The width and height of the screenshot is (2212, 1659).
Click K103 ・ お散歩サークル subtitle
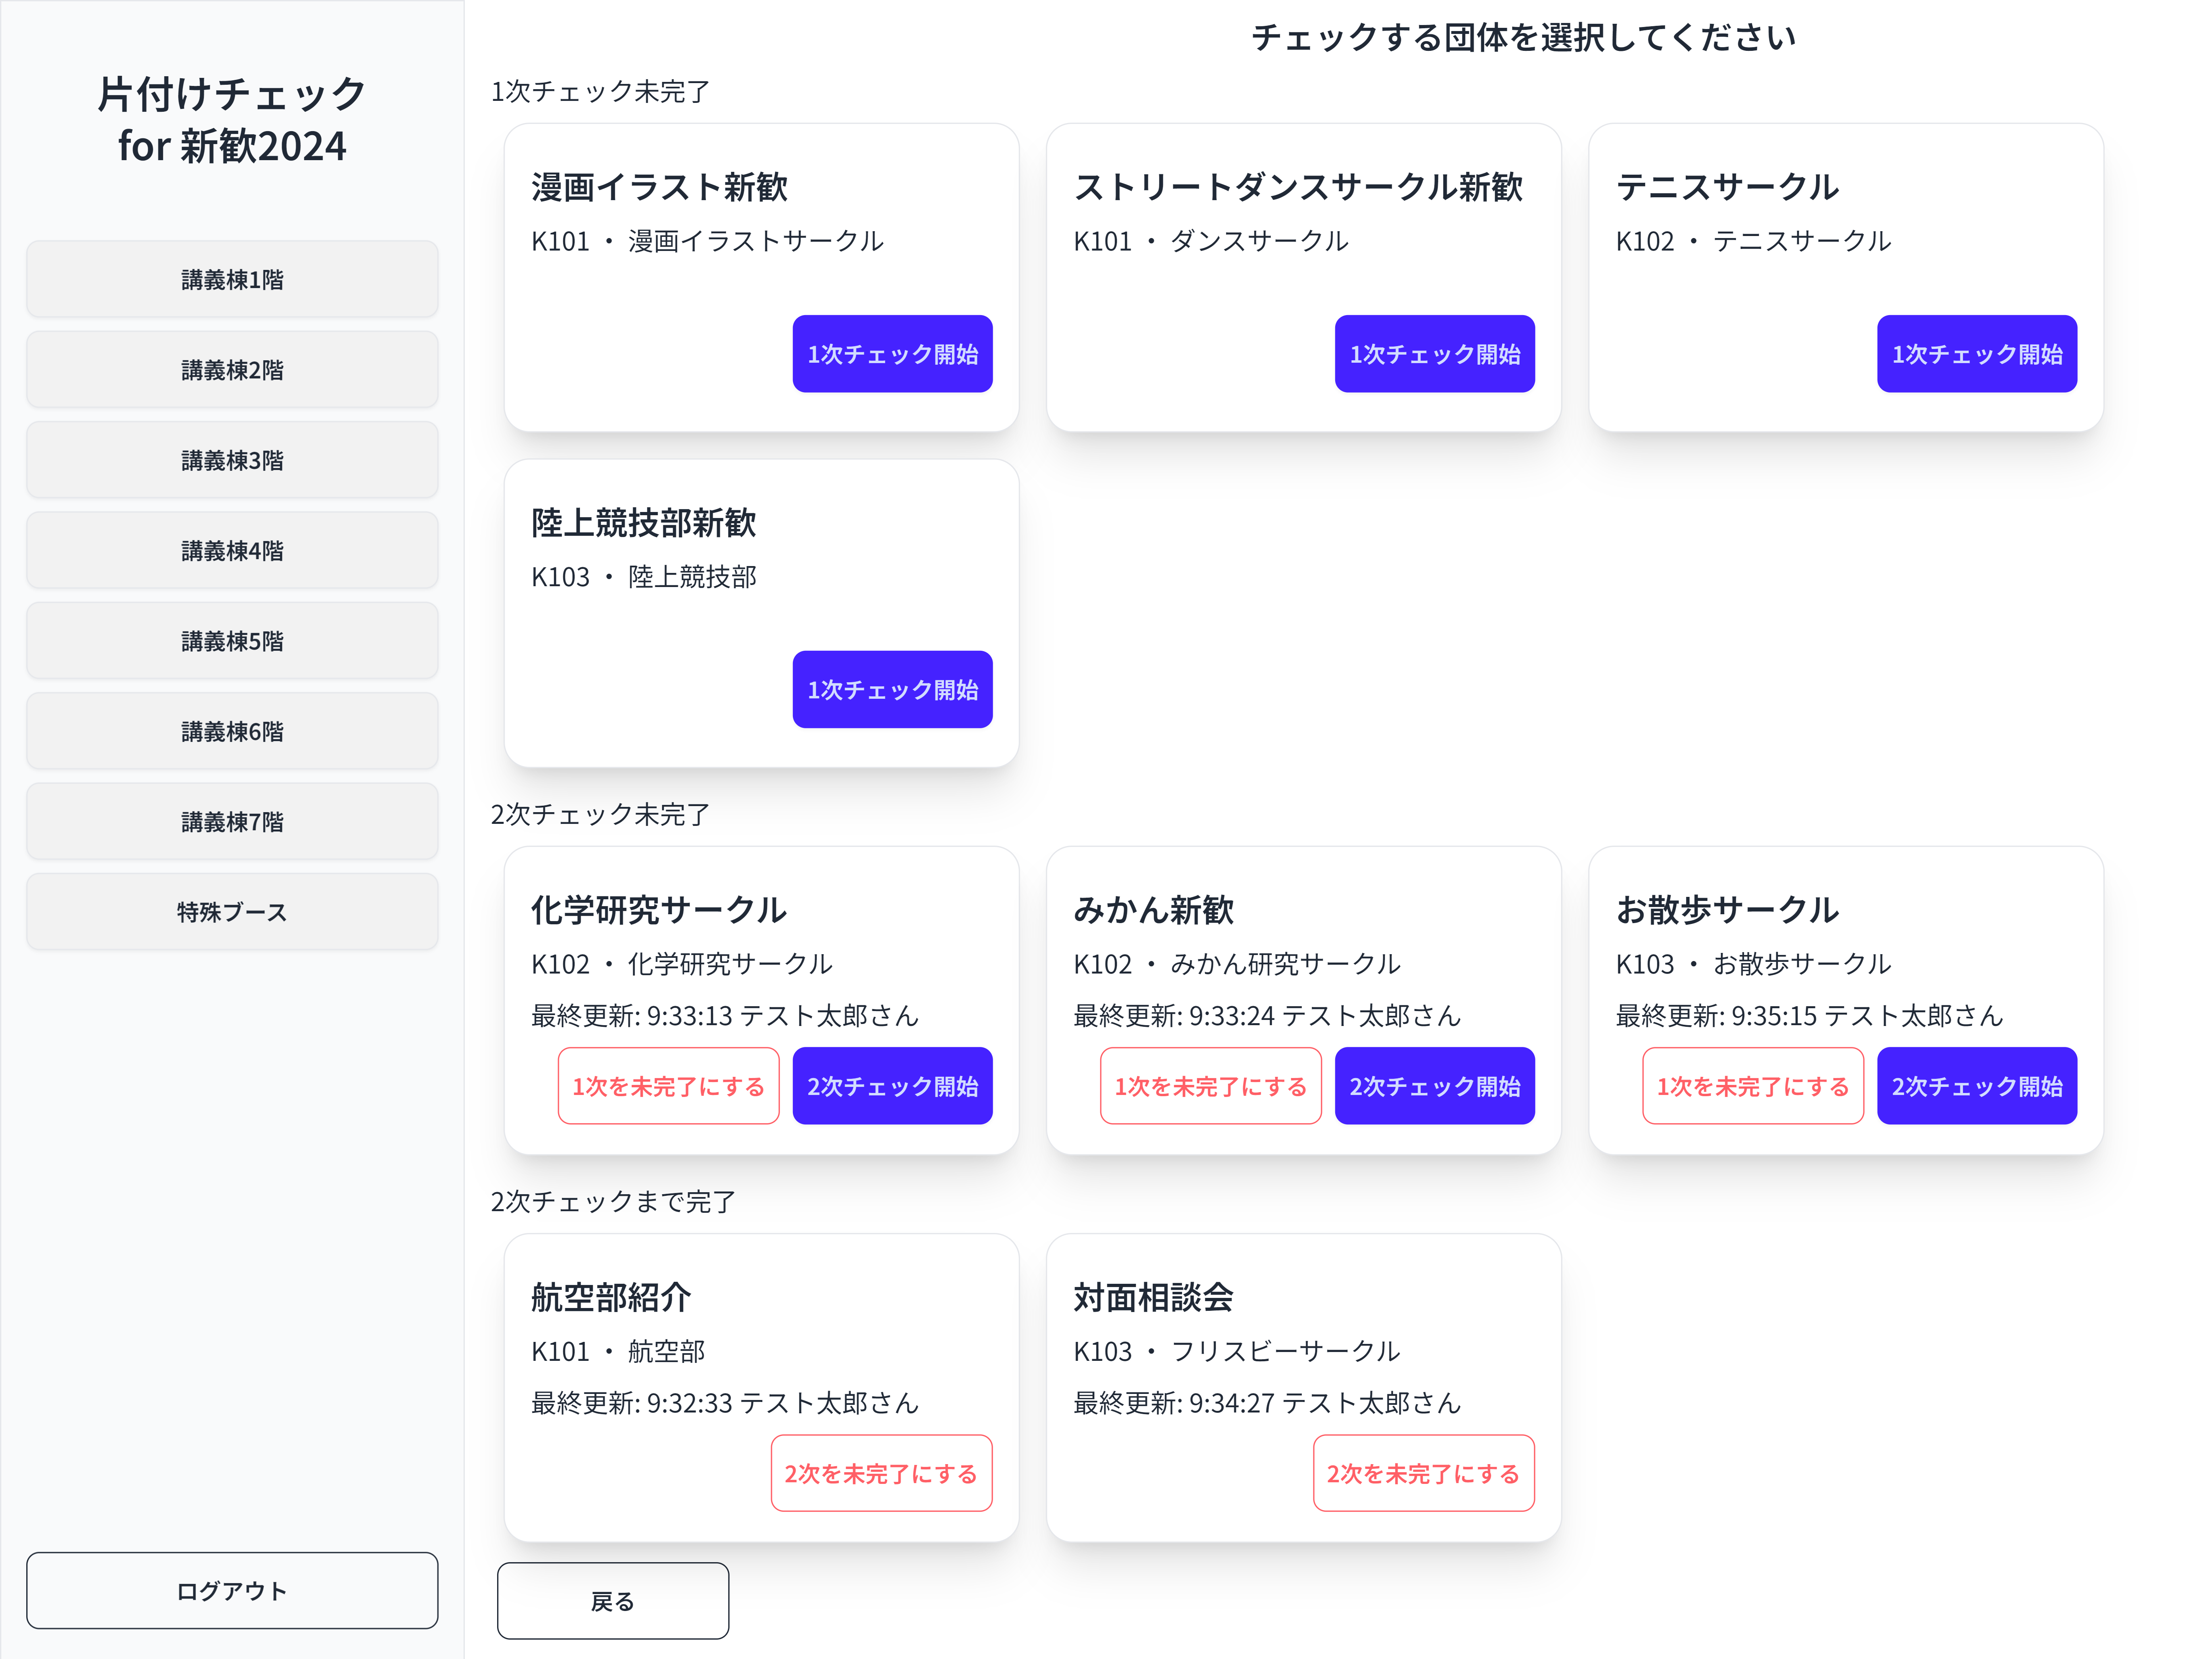tap(1754, 964)
